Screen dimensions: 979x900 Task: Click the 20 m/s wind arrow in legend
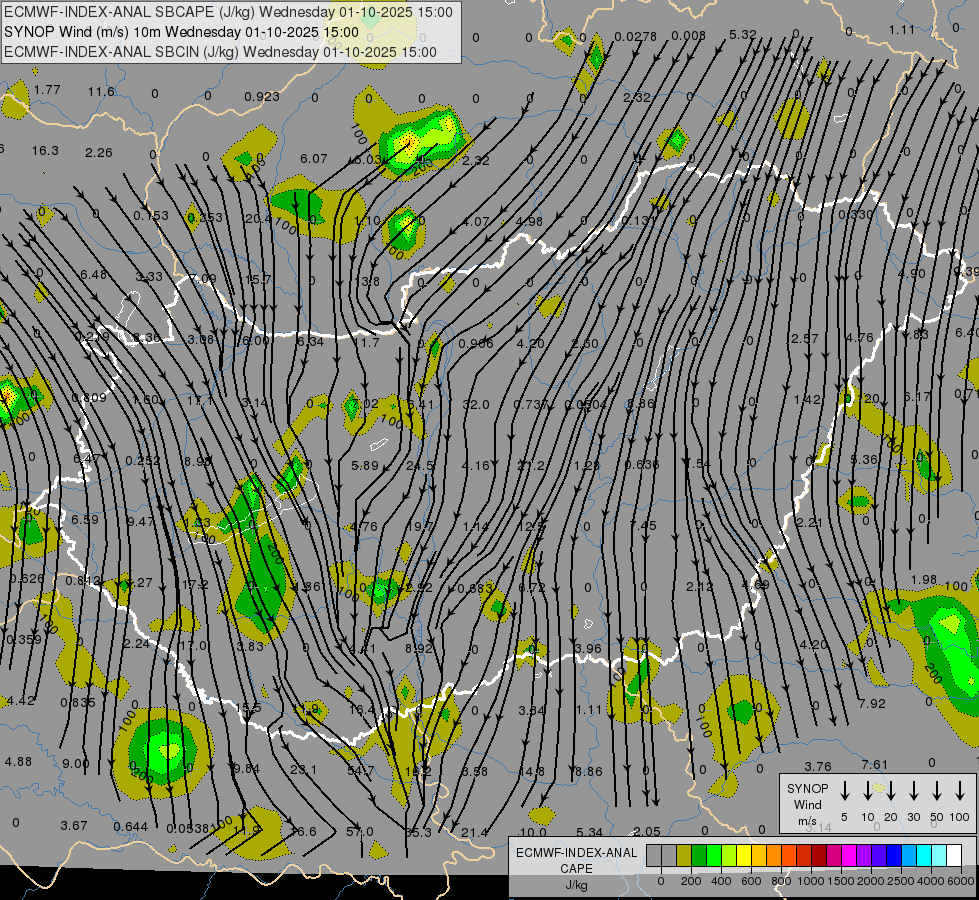click(890, 791)
